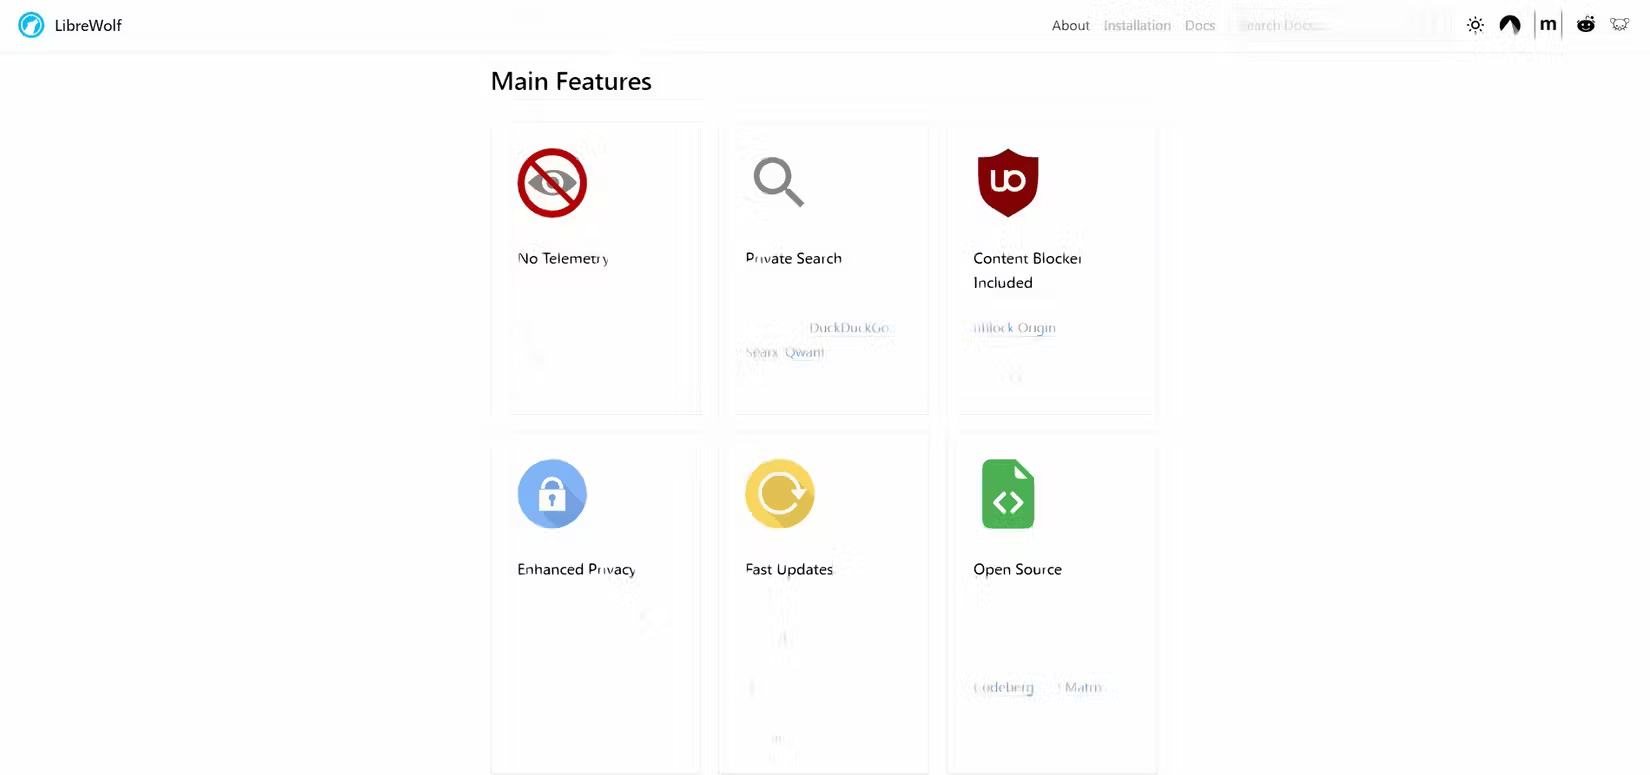
Task: Open the Codeberg mountain icon in header
Action: pos(1509,25)
